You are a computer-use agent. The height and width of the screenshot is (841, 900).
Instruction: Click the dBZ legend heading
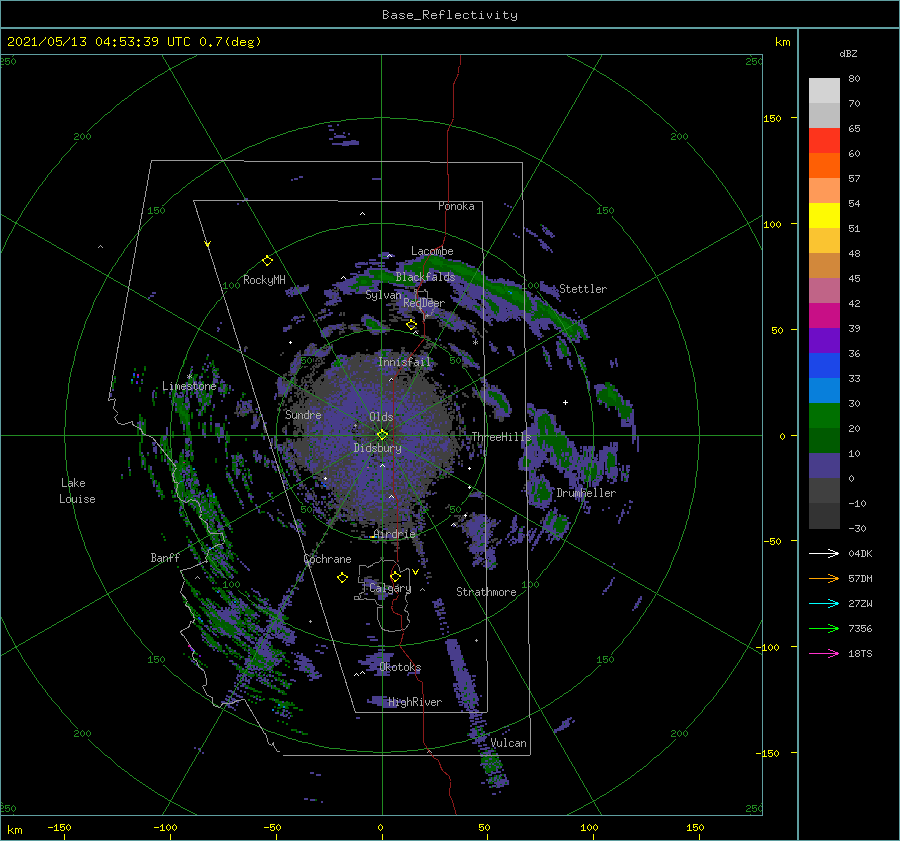(848, 53)
